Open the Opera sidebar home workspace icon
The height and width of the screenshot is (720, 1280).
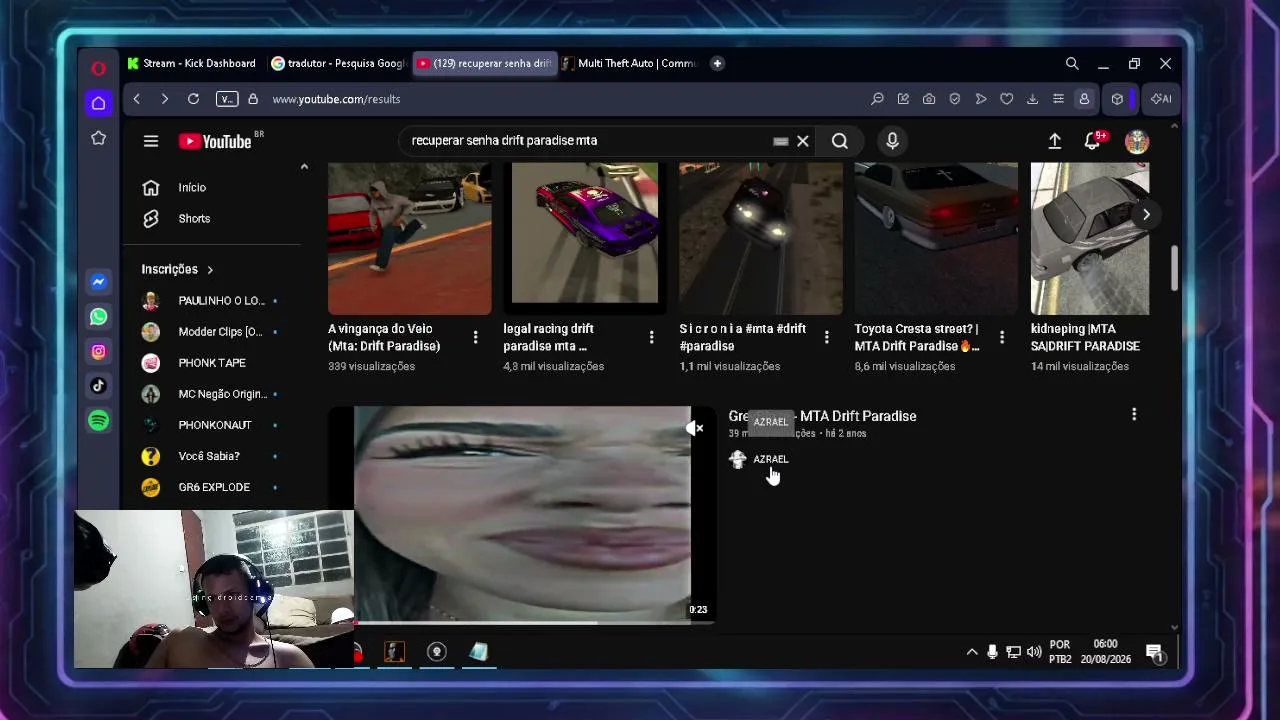(x=98, y=103)
